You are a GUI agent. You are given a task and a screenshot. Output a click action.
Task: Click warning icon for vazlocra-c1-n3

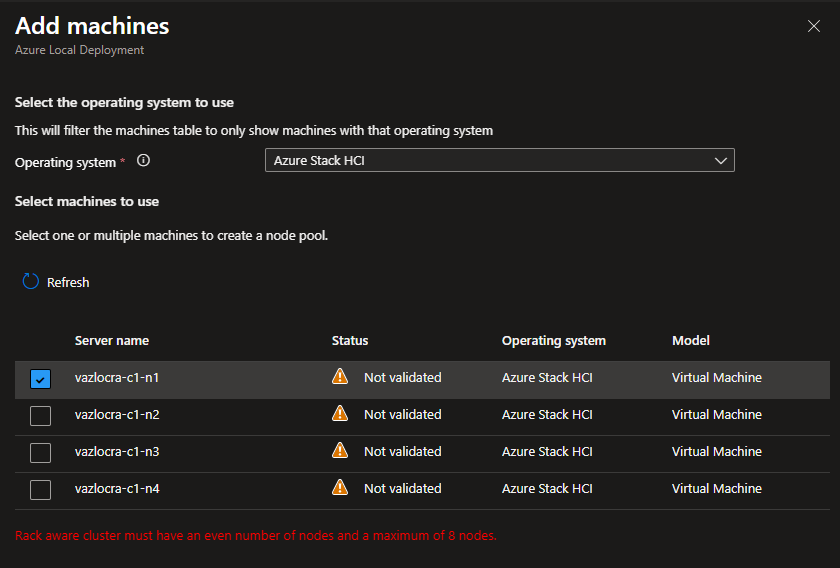(x=340, y=451)
